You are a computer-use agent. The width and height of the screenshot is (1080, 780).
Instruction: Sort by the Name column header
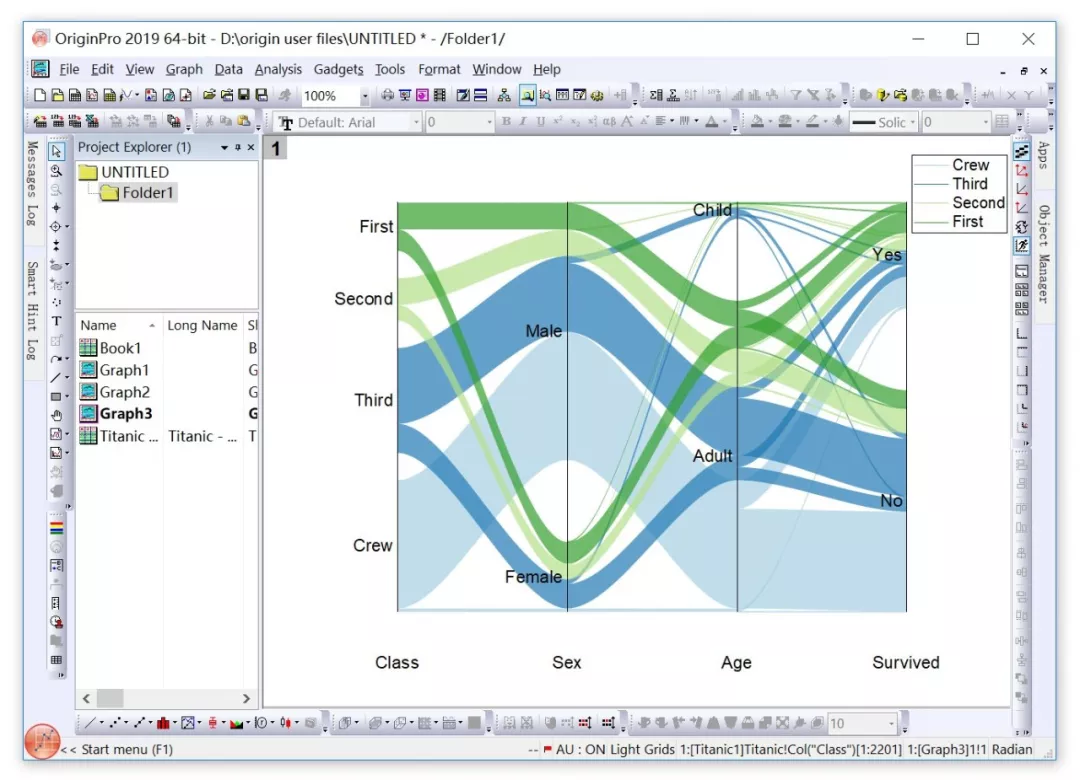118,325
